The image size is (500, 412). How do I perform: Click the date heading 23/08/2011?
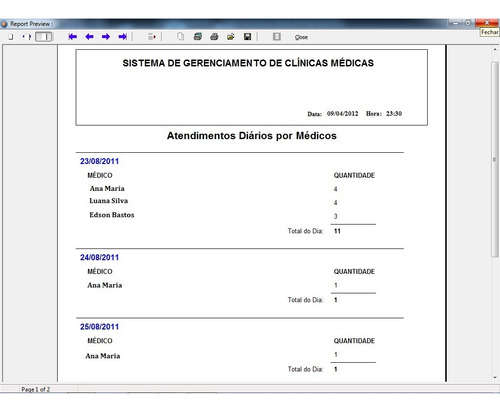coord(99,161)
